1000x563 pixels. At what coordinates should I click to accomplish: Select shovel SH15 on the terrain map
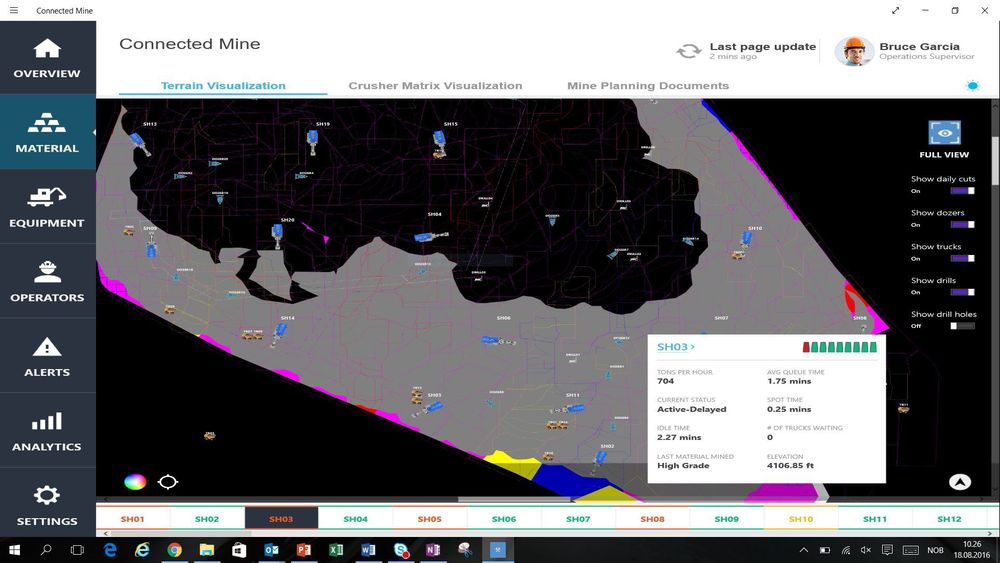(439, 142)
